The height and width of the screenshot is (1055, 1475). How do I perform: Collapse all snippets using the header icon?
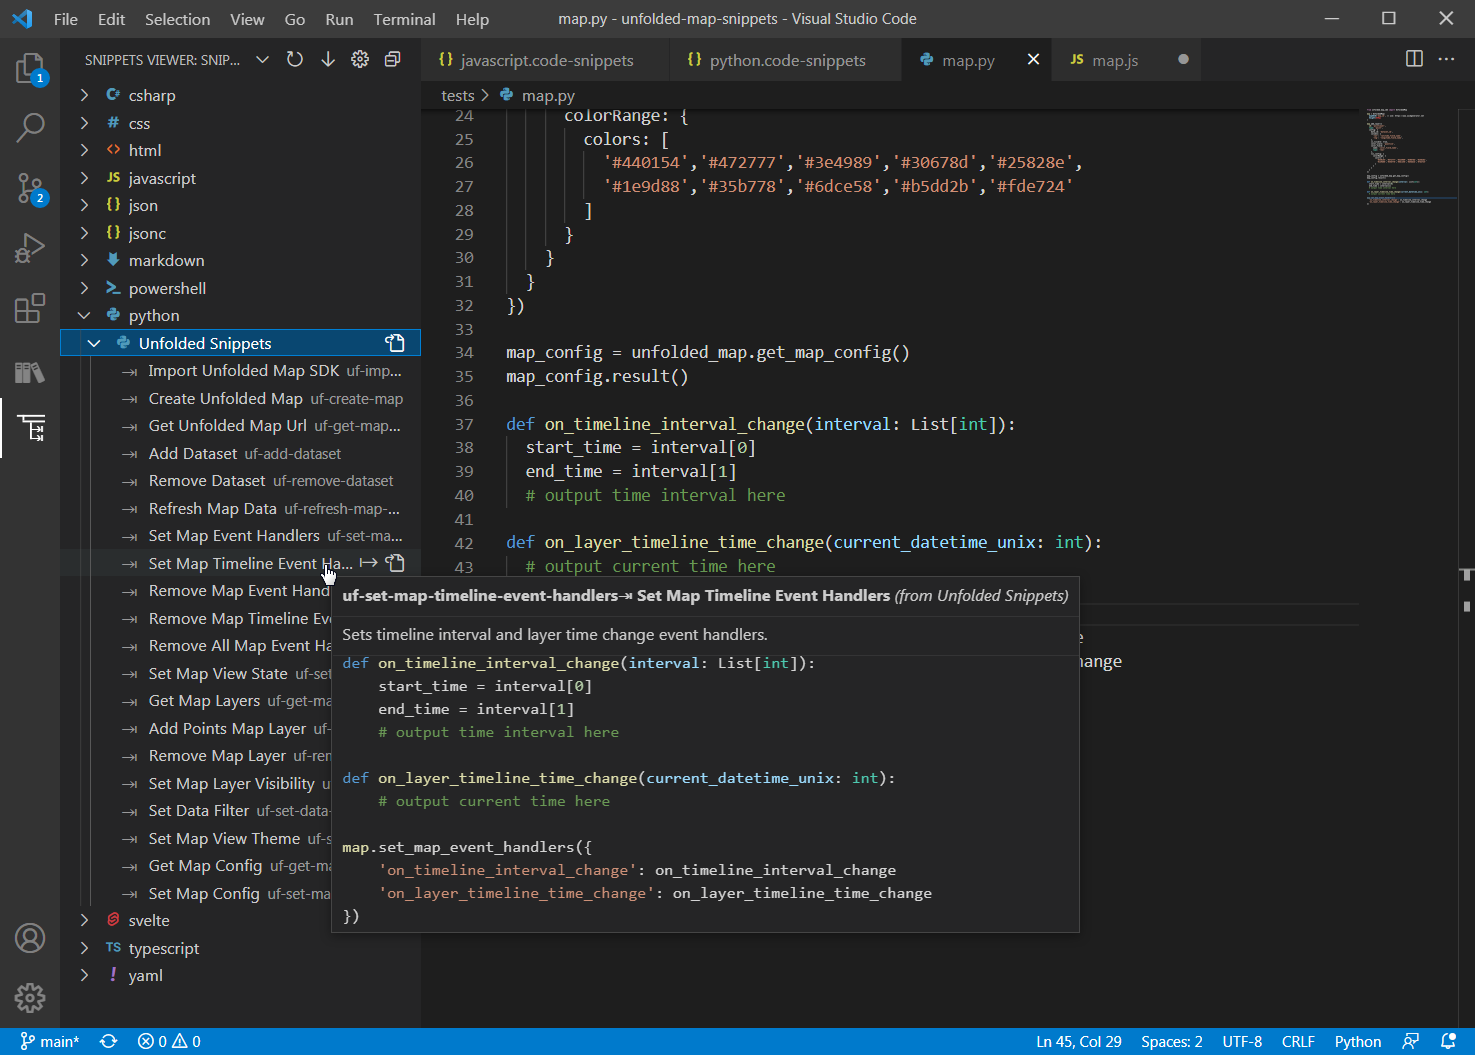click(393, 60)
